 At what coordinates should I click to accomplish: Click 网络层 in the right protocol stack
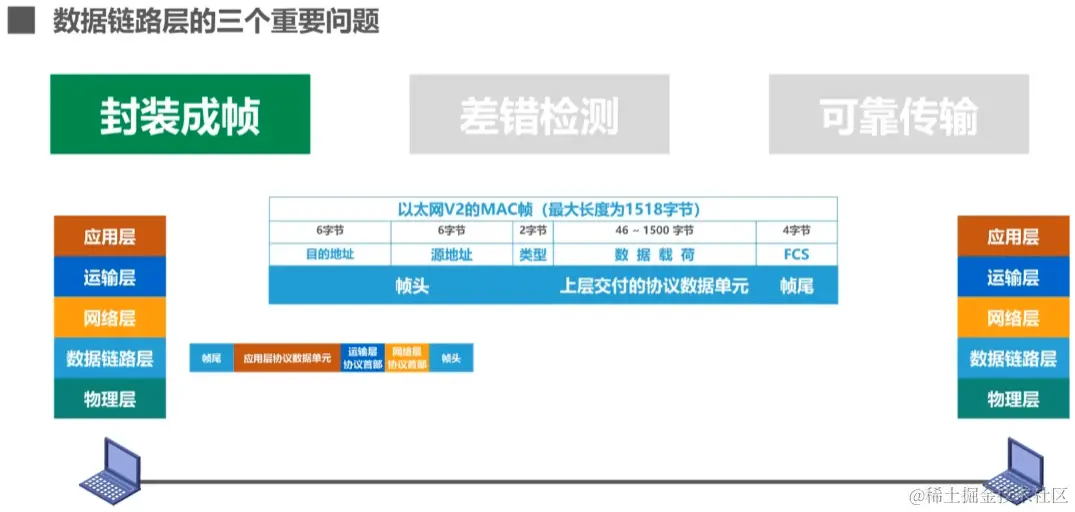[x=1013, y=317]
